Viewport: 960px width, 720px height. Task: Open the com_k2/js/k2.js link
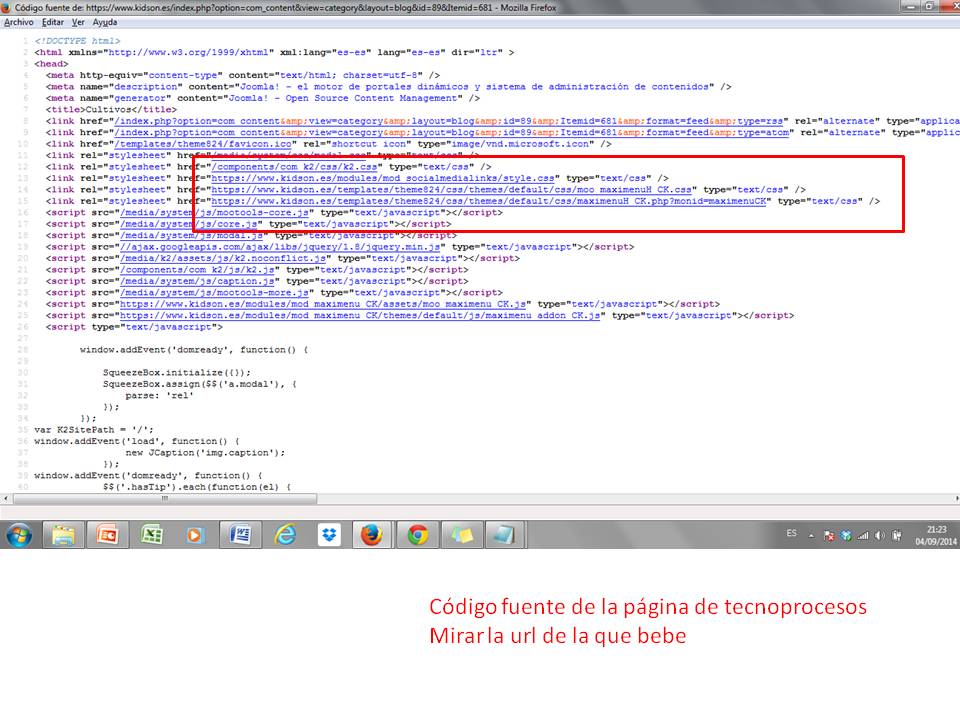(197, 270)
